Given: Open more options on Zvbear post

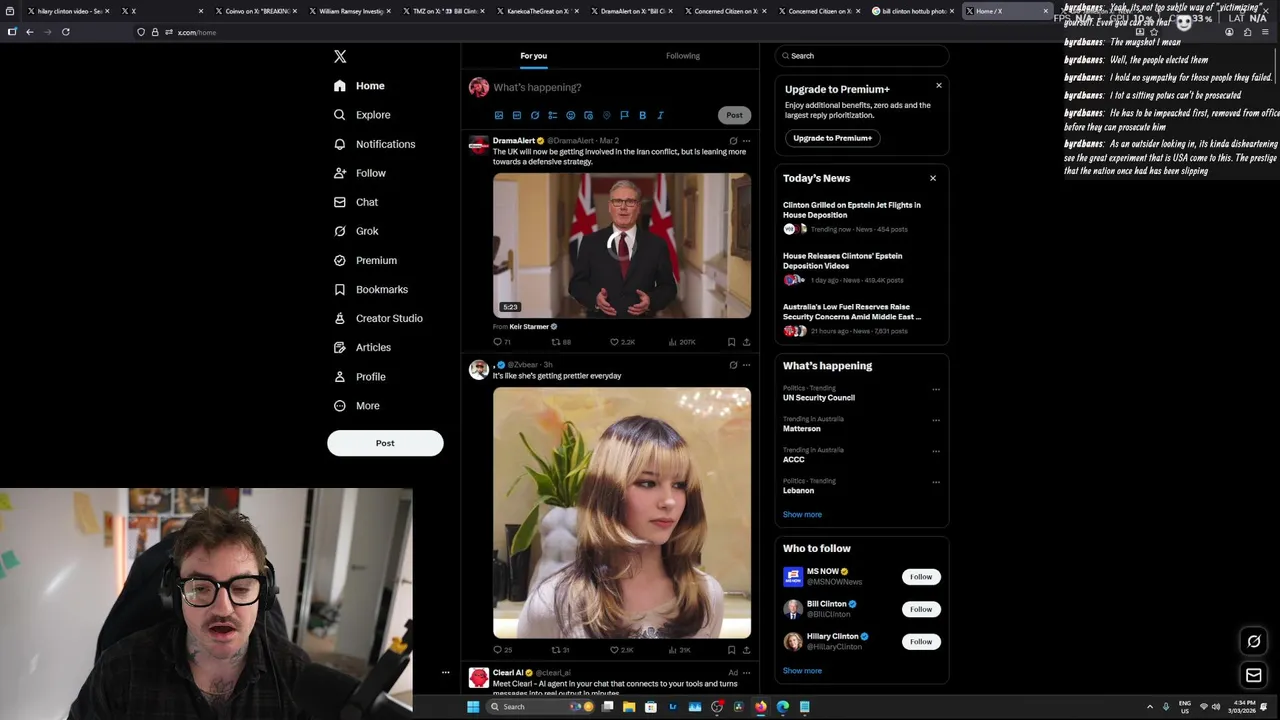Looking at the screenshot, I should point(746,365).
